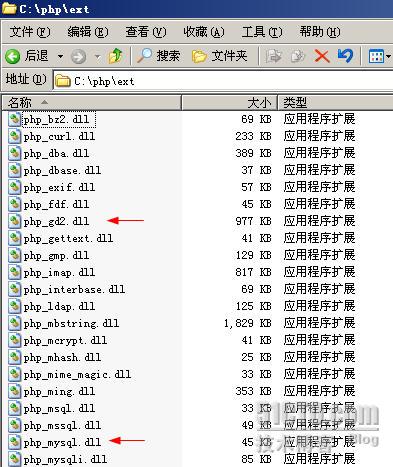Open the 文件(F) menu
Viewport: 393px width, 467px height.
click(x=30, y=32)
